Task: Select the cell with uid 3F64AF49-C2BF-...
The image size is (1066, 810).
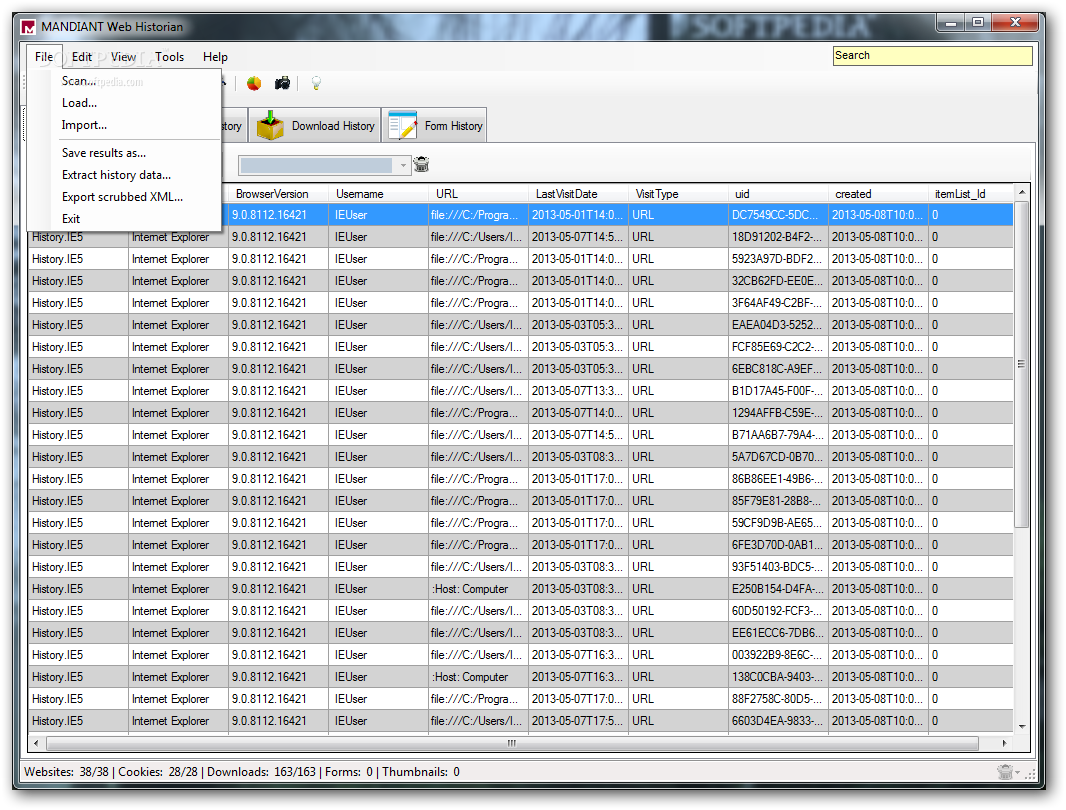Action: tap(778, 303)
